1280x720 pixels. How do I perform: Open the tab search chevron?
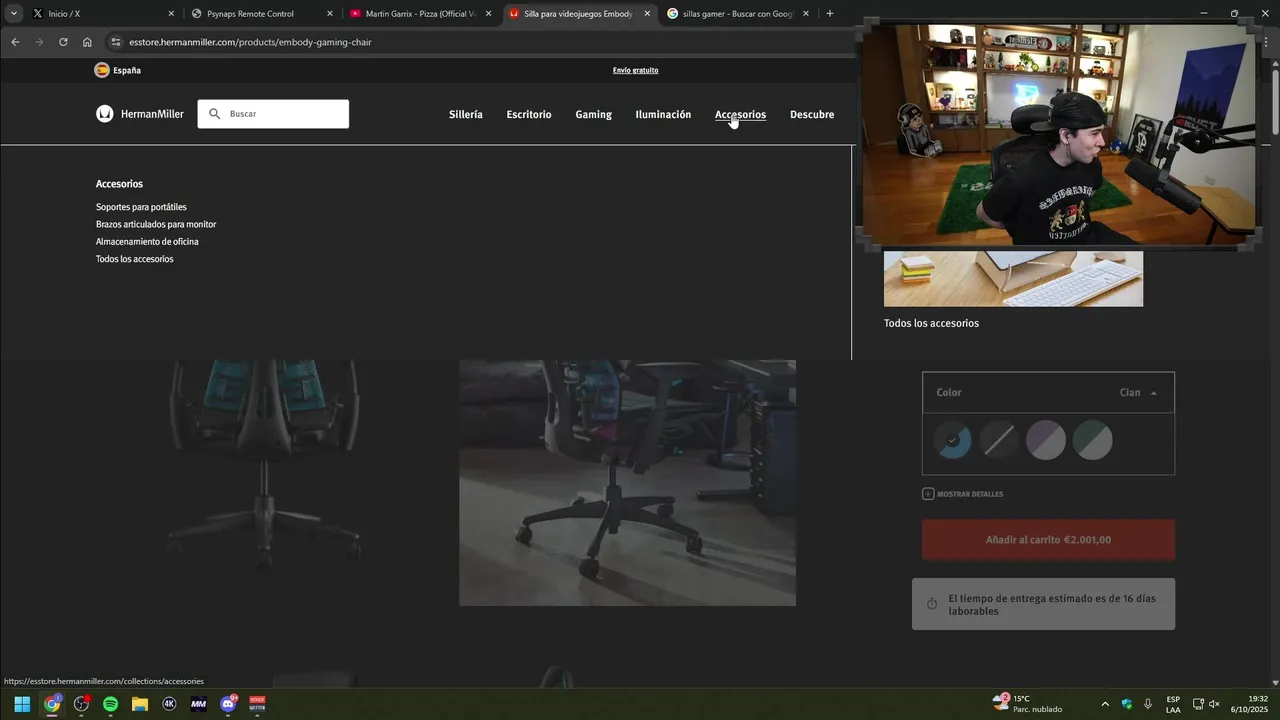point(14,14)
